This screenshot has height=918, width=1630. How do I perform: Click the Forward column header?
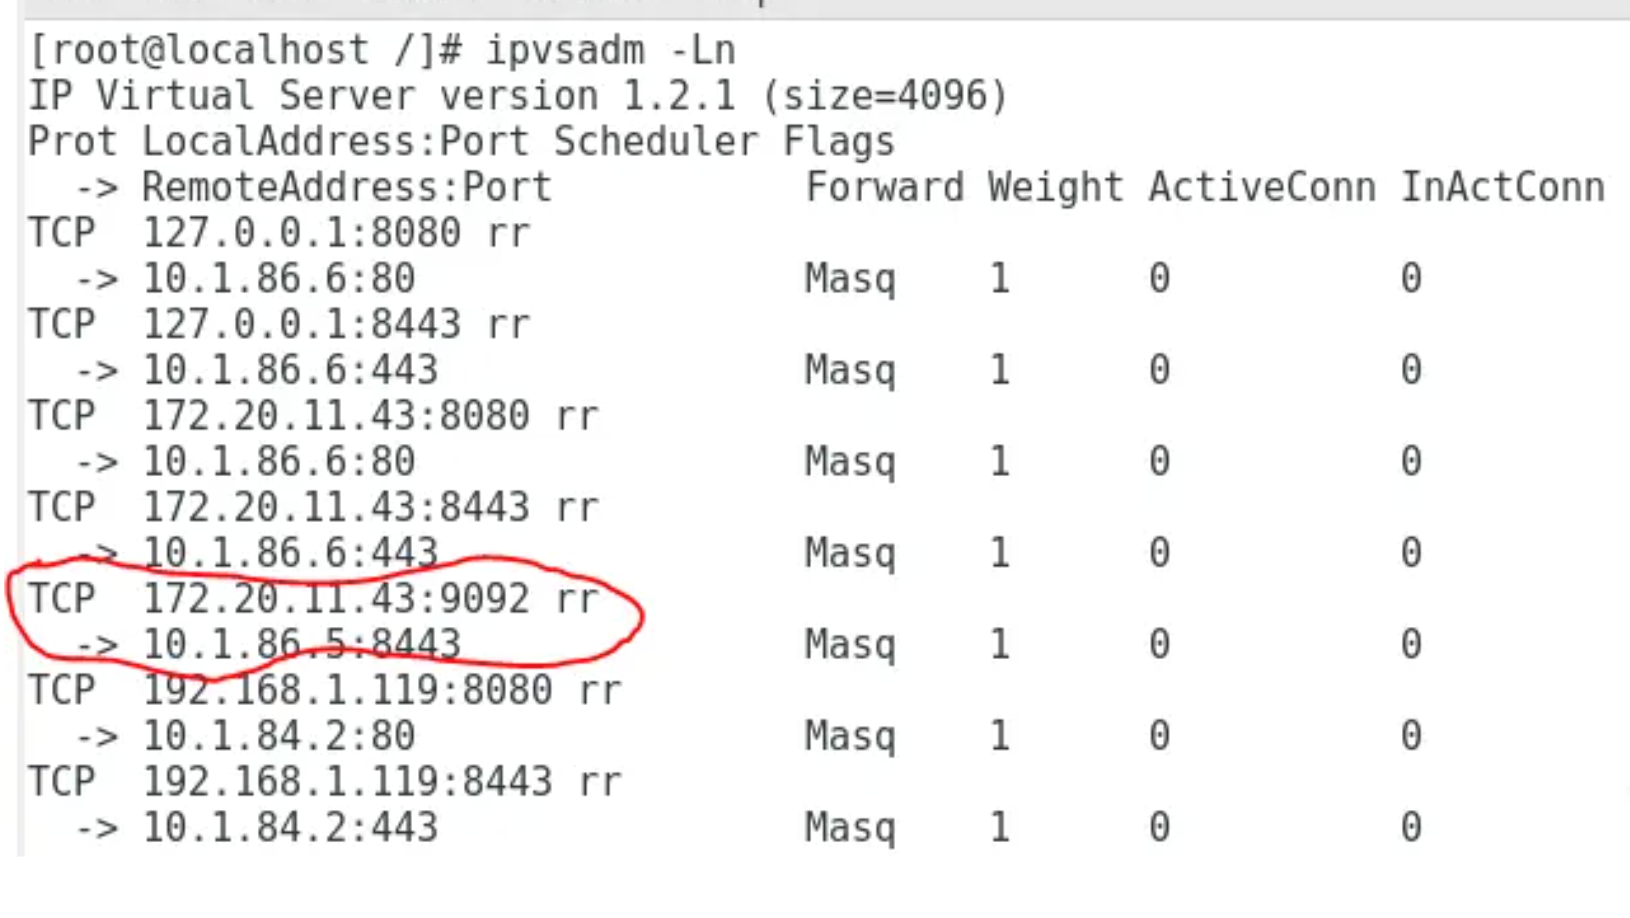[x=885, y=187]
